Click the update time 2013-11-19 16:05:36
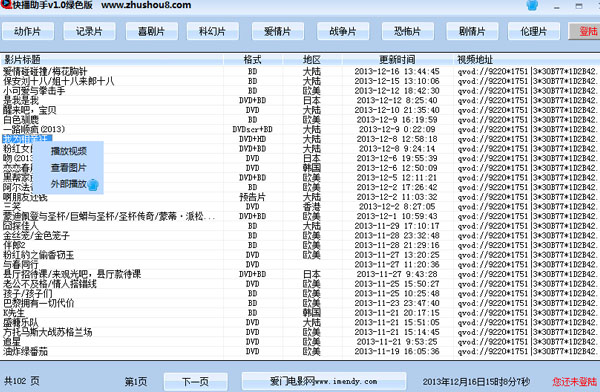600x392 pixels. click(x=397, y=351)
